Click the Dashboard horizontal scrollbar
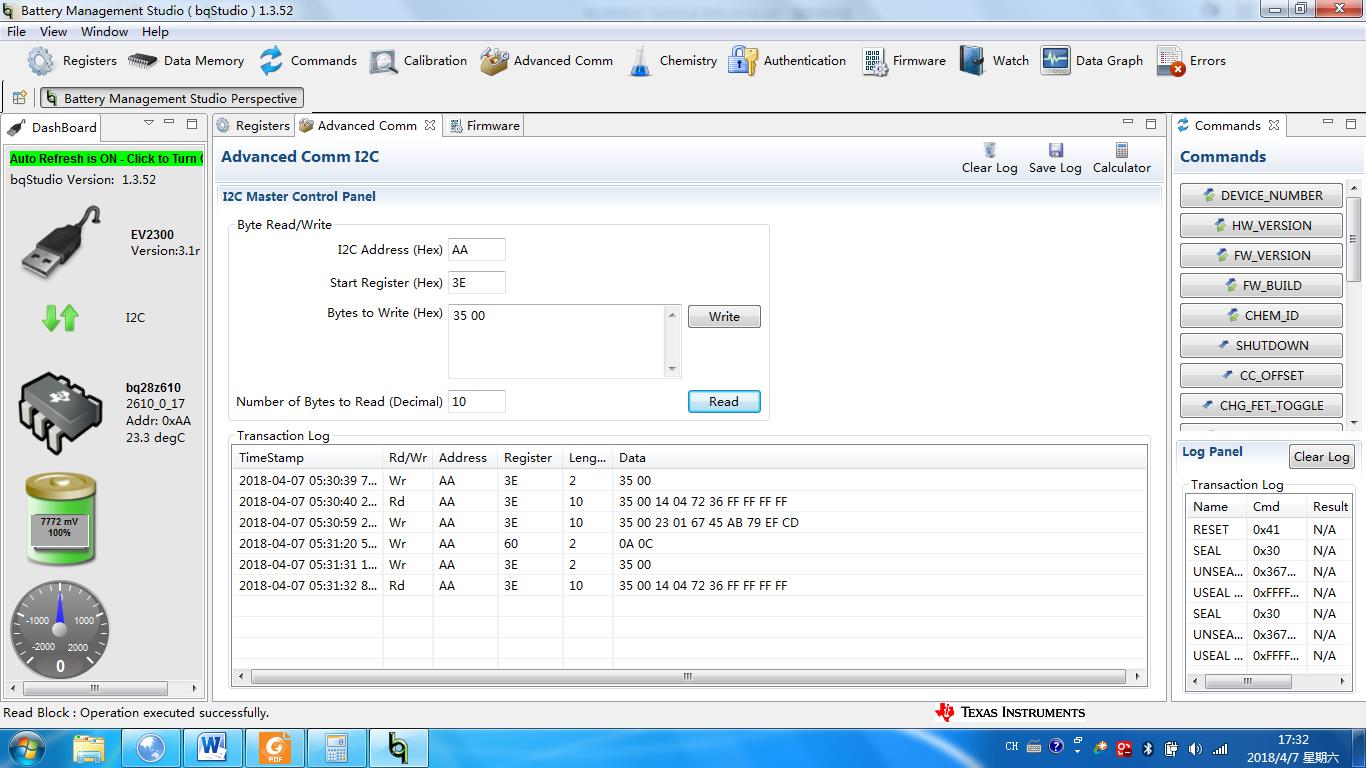The height and width of the screenshot is (768, 1366). (96, 688)
